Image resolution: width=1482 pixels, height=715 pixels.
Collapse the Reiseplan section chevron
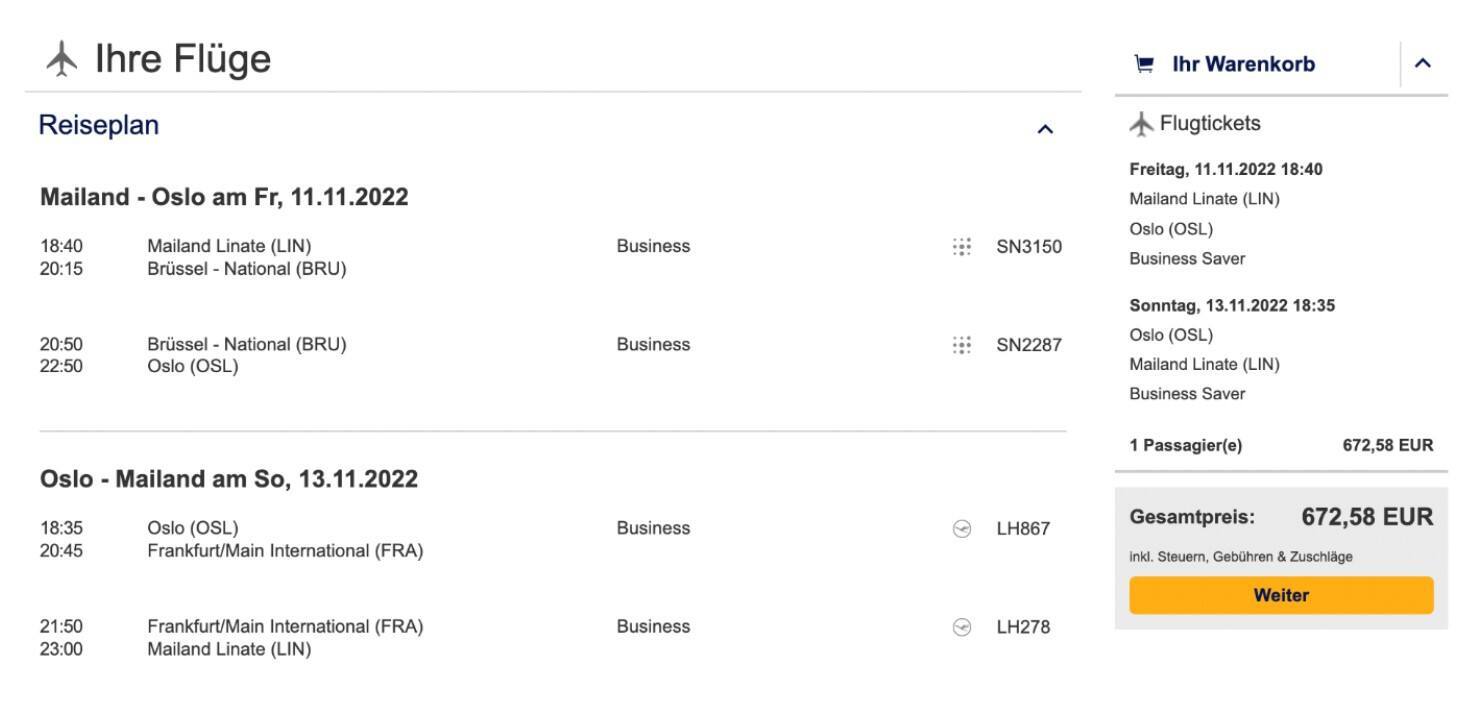pos(1045,129)
